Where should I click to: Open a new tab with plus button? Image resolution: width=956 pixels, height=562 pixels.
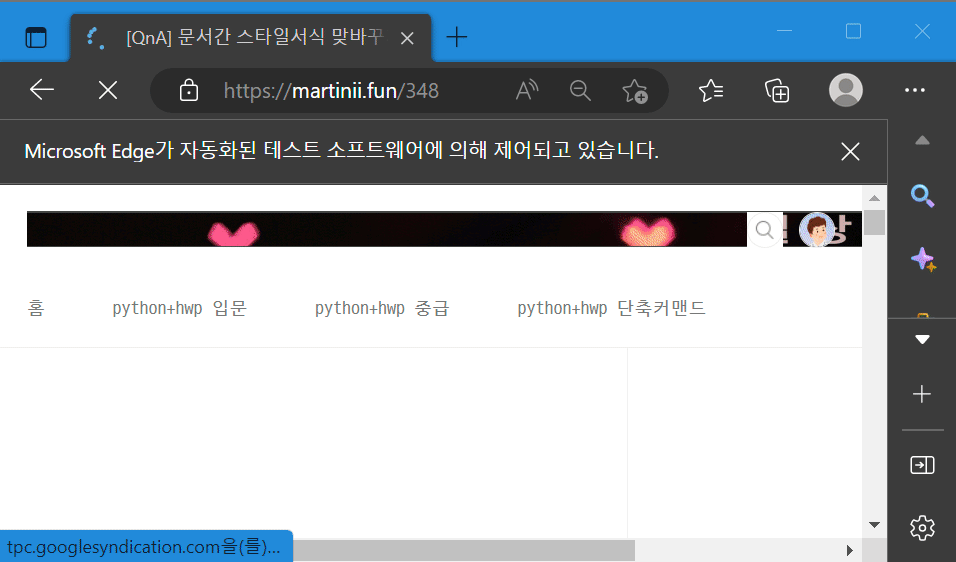[x=456, y=37]
